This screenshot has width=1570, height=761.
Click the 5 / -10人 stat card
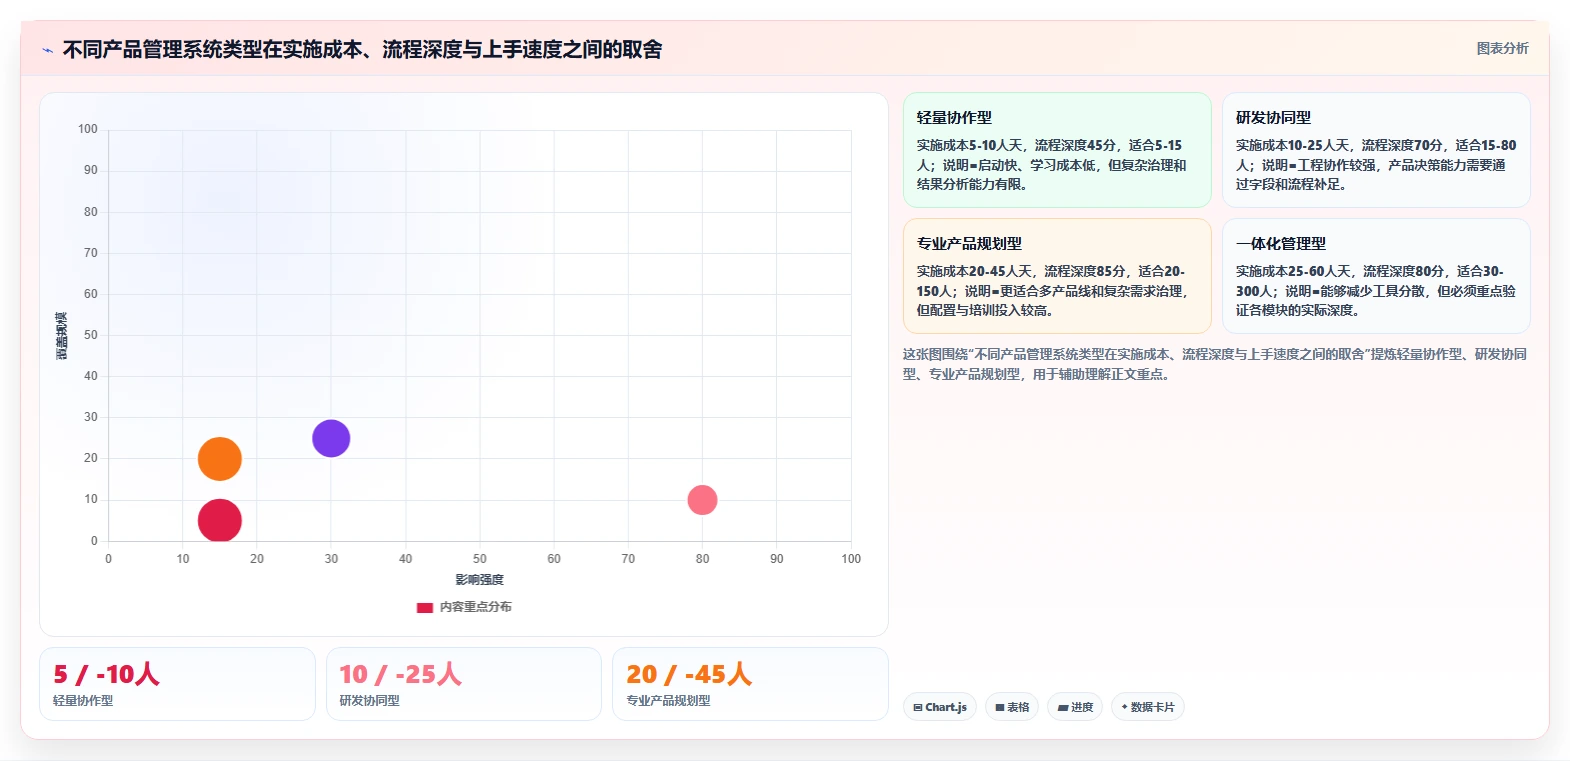(177, 684)
